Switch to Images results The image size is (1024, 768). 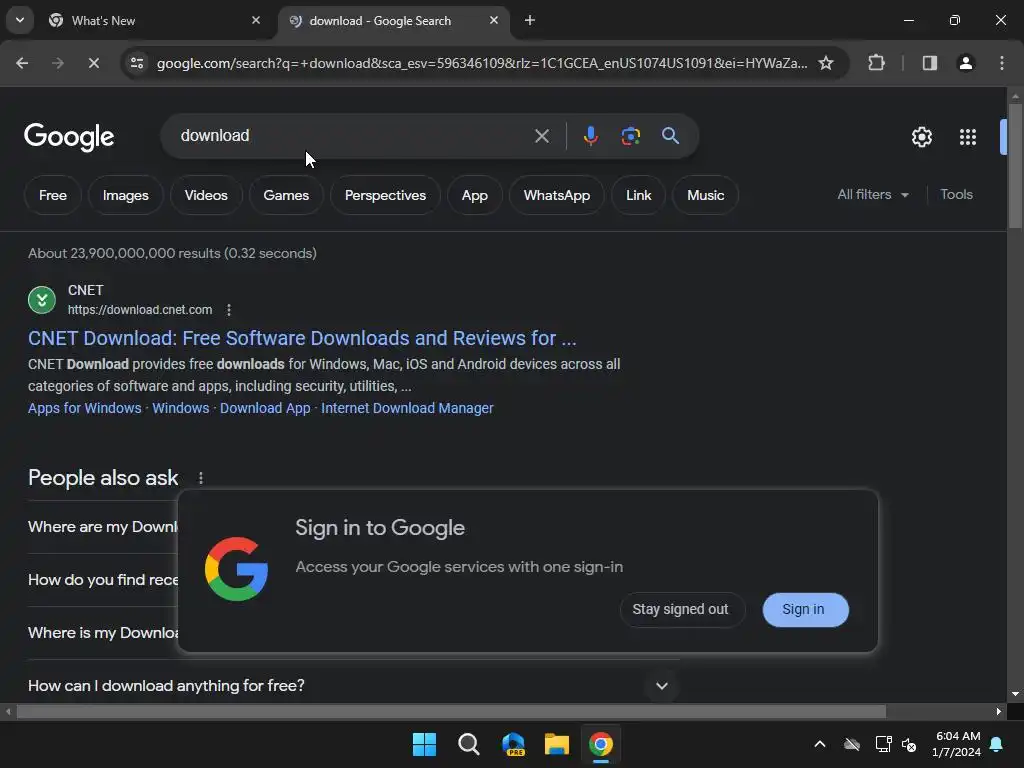point(125,195)
